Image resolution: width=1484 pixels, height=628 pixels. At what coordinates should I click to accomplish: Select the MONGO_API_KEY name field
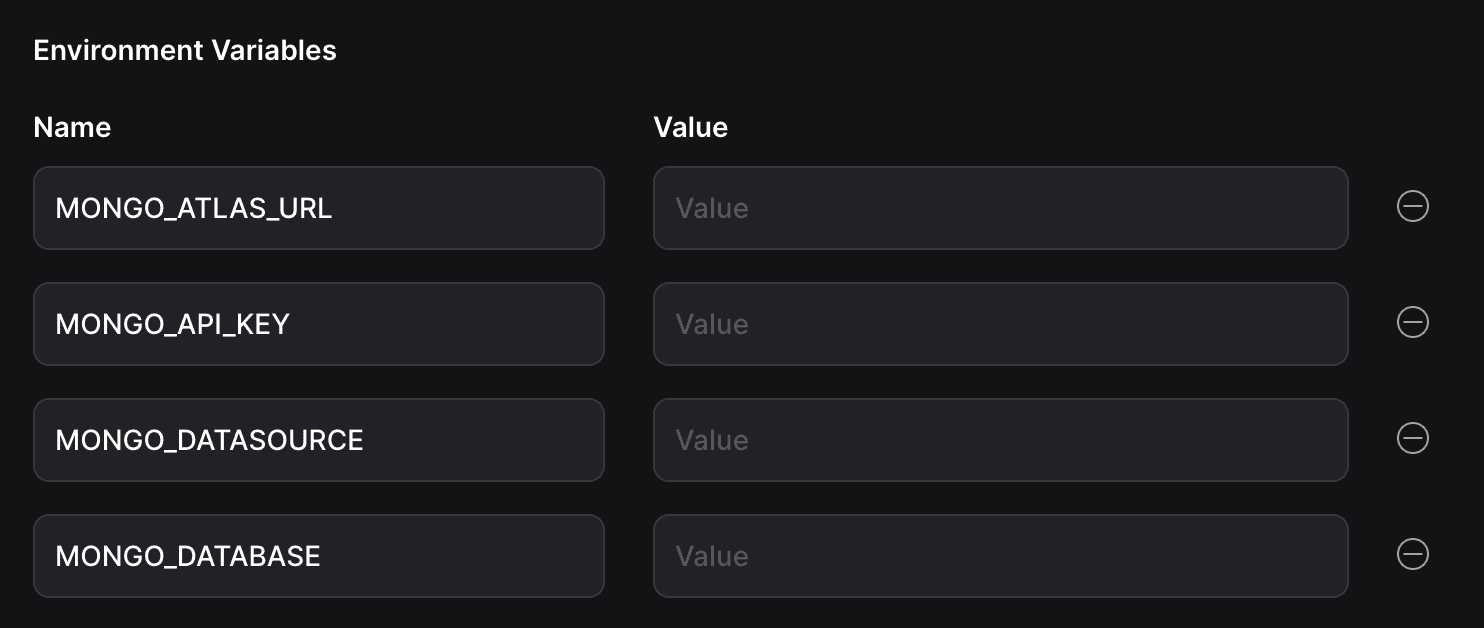pyautogui.click(x=319, y=323)
